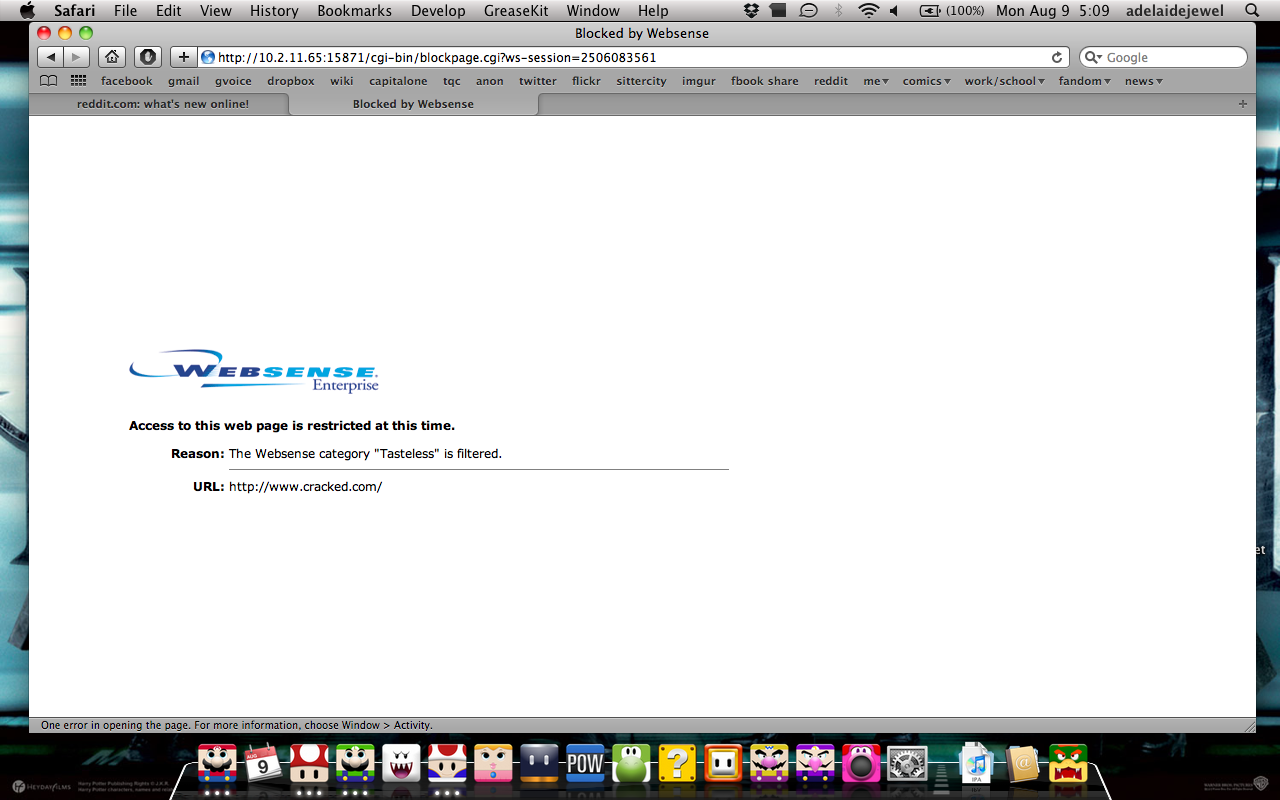1280x800 pixels.
Task: Expand the "me" bookmarks folder
Action: 876,81
